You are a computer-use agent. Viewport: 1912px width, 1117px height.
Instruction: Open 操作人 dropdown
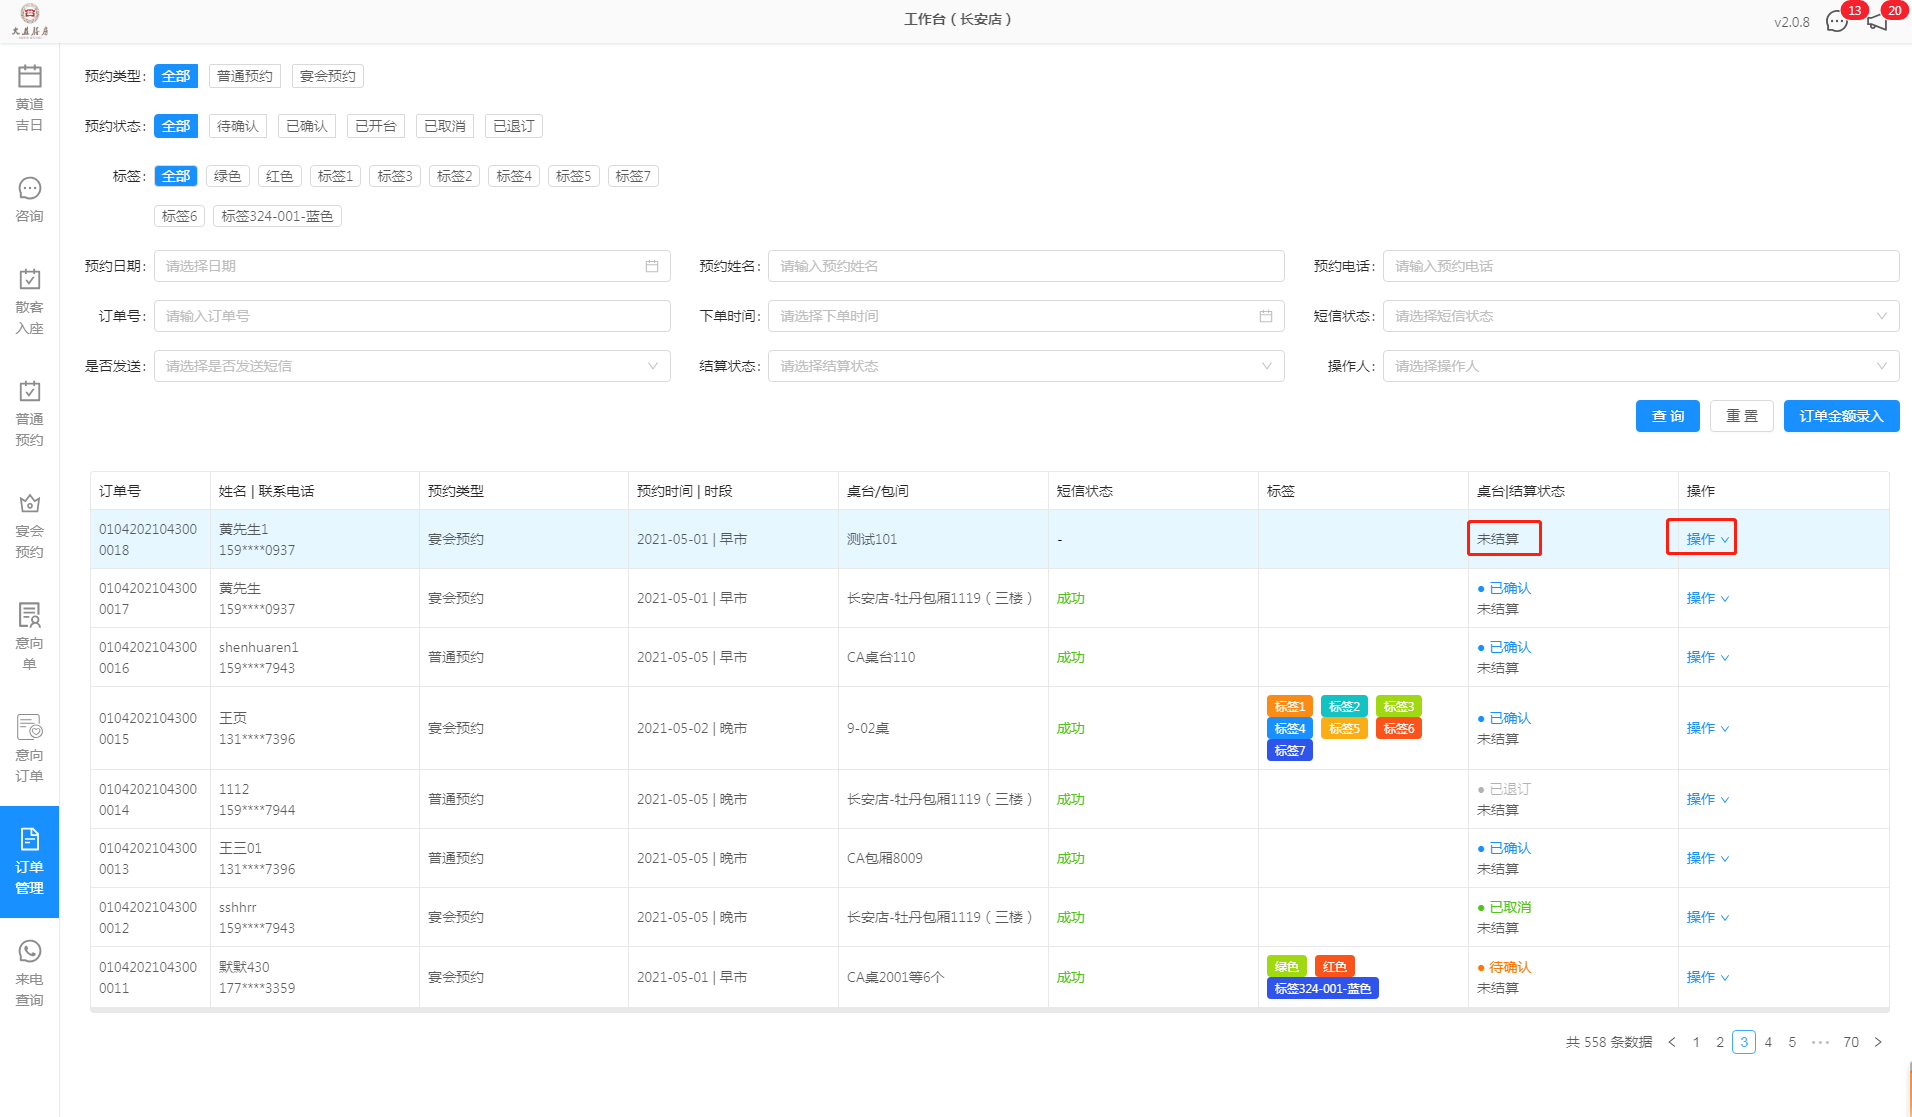coord(1641,366)
